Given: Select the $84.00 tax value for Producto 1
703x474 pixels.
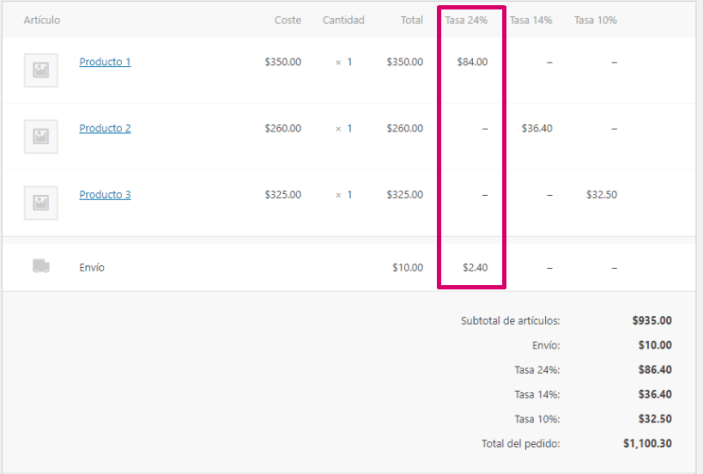Looking at the screenshot, I should coord(472,62).
